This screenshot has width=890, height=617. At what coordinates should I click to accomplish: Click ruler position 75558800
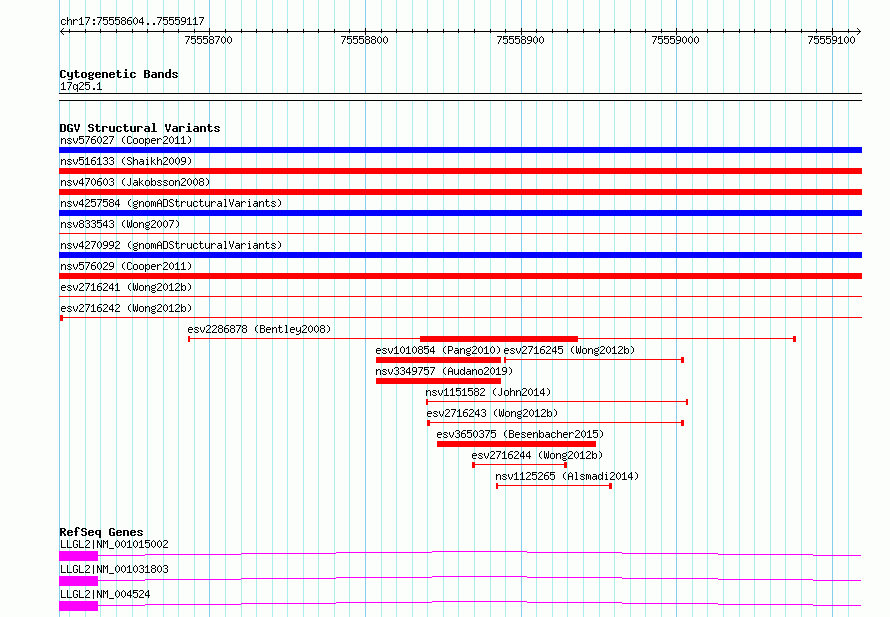(364, 40)
